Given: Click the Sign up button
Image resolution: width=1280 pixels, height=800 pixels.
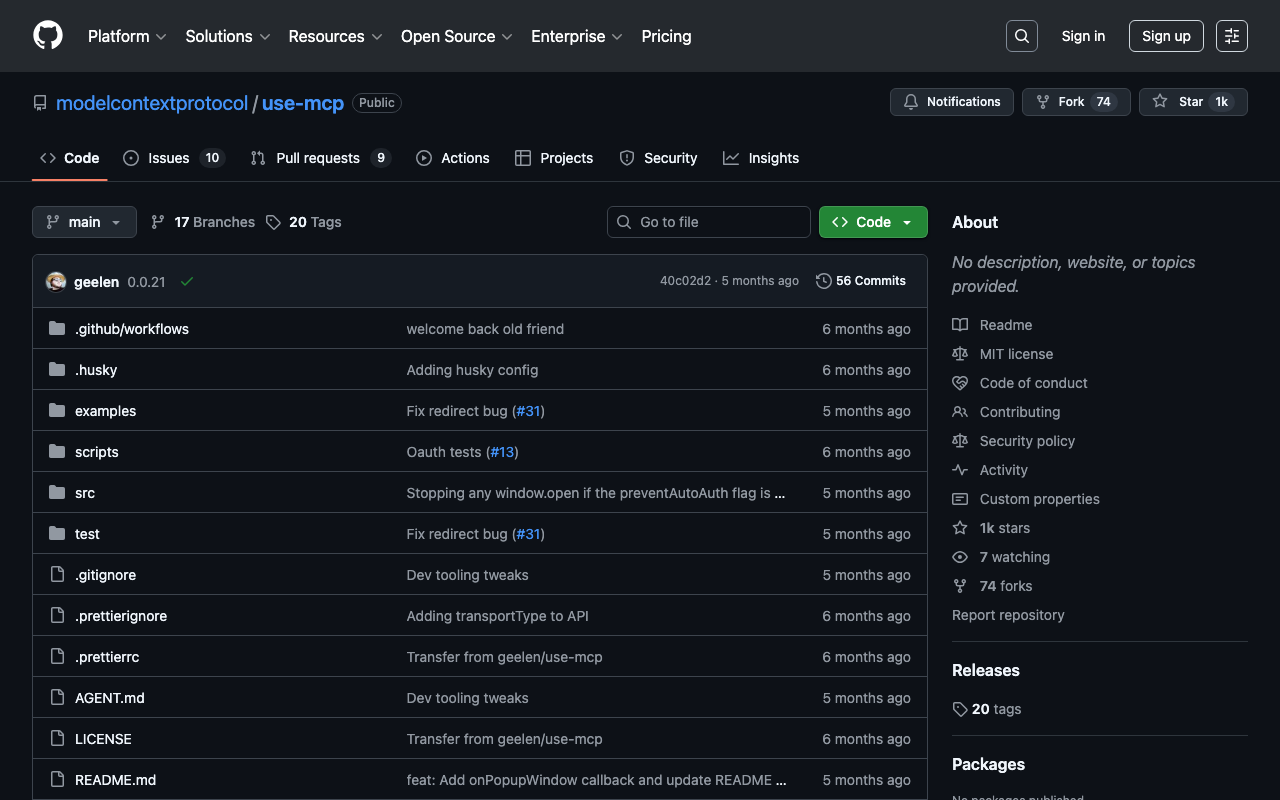Looking at the screenshot, I should (1166, 36).
